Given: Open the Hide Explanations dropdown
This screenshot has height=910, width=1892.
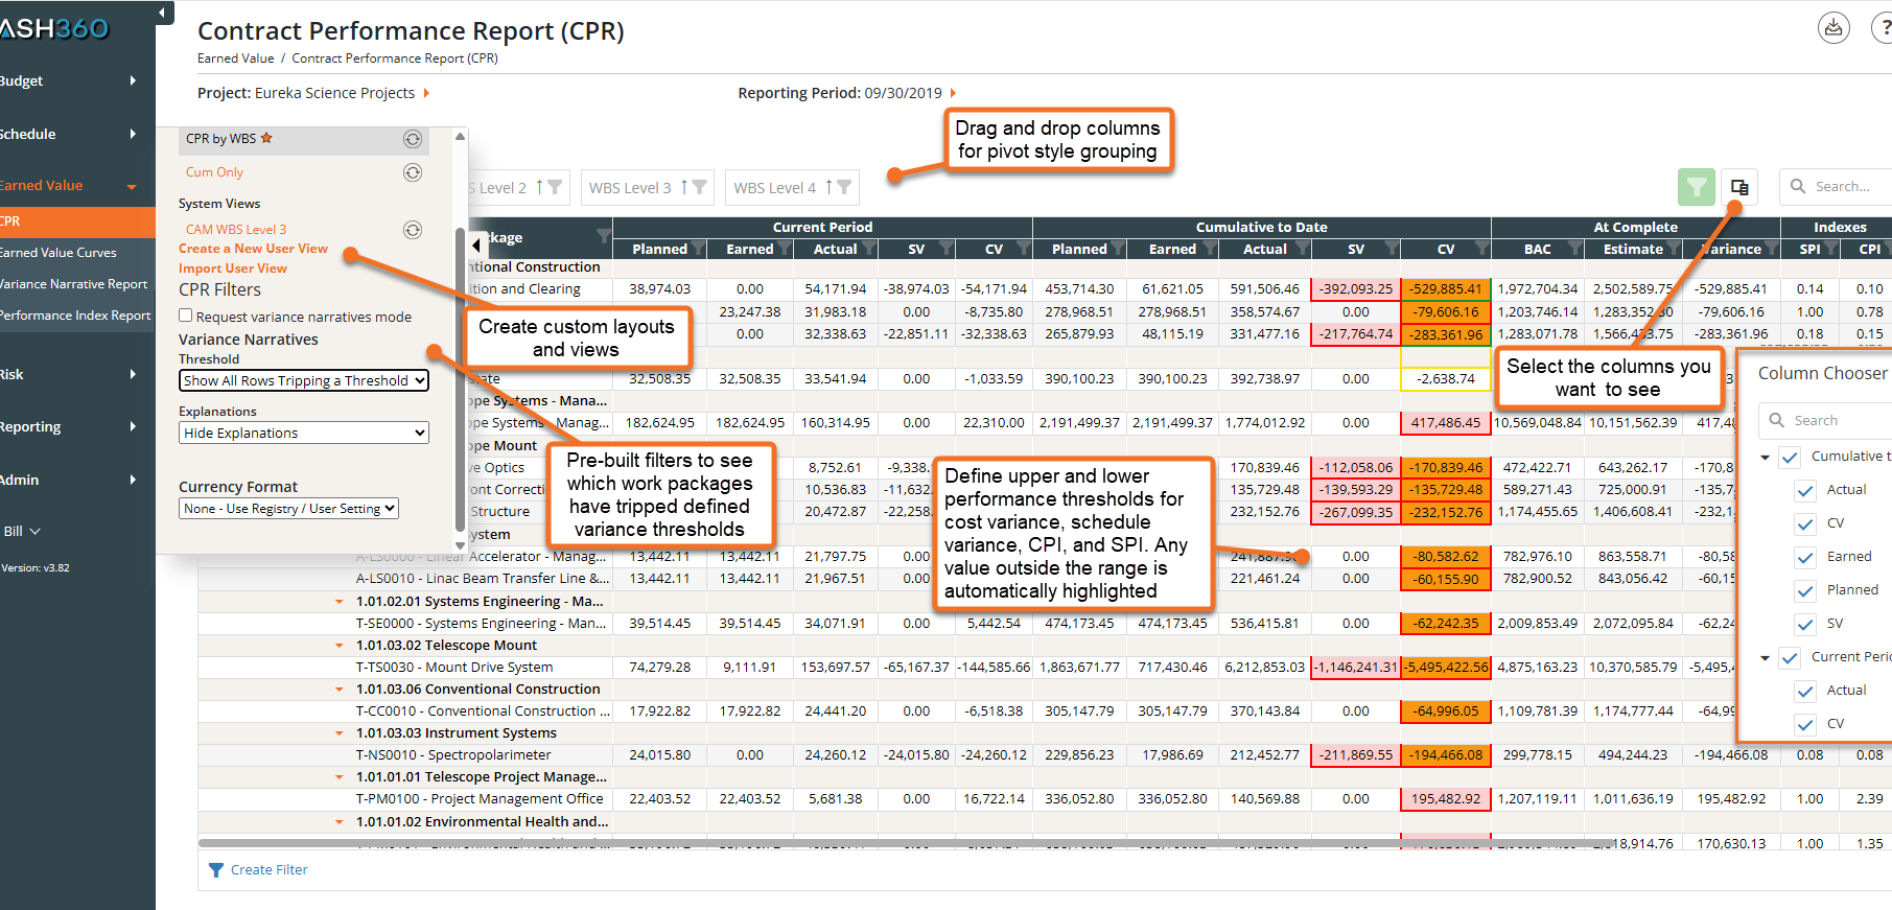Looking at the screenshot, I should (304, 433).
